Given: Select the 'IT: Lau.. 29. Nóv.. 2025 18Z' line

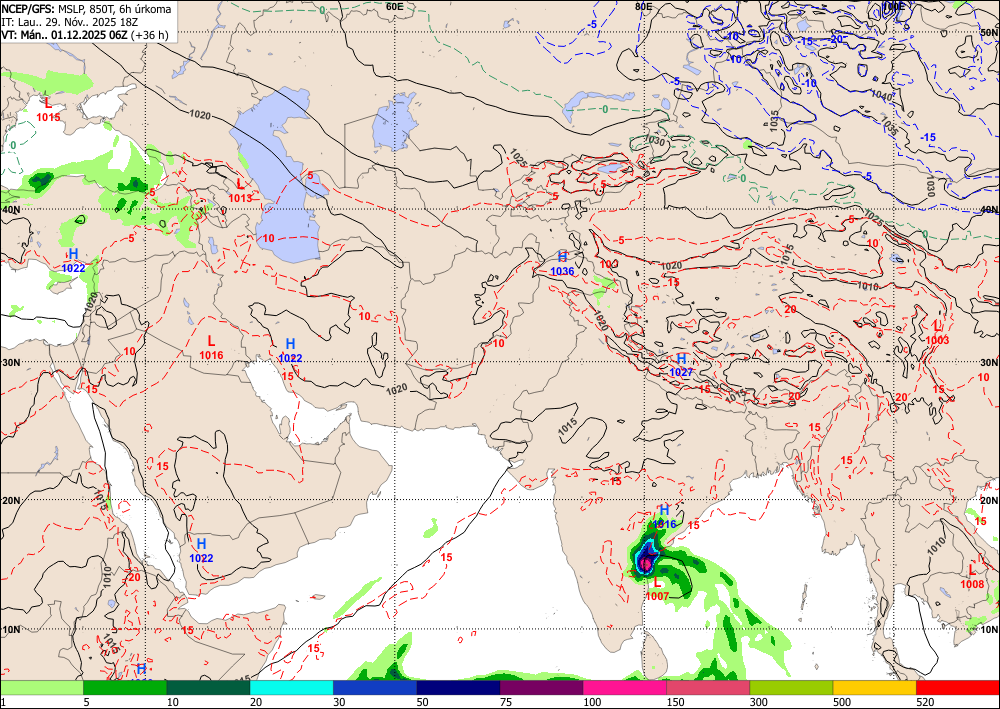Looking at the screenshot, I should click(x=70, y=22).
